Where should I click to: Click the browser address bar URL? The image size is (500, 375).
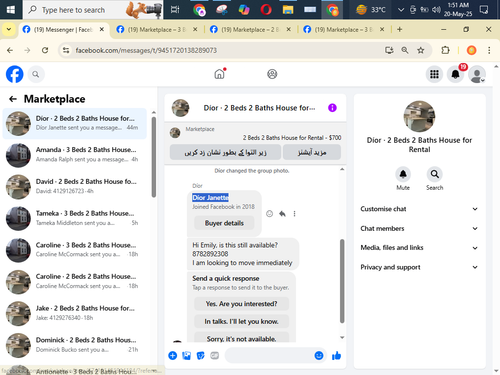(146, 50)
